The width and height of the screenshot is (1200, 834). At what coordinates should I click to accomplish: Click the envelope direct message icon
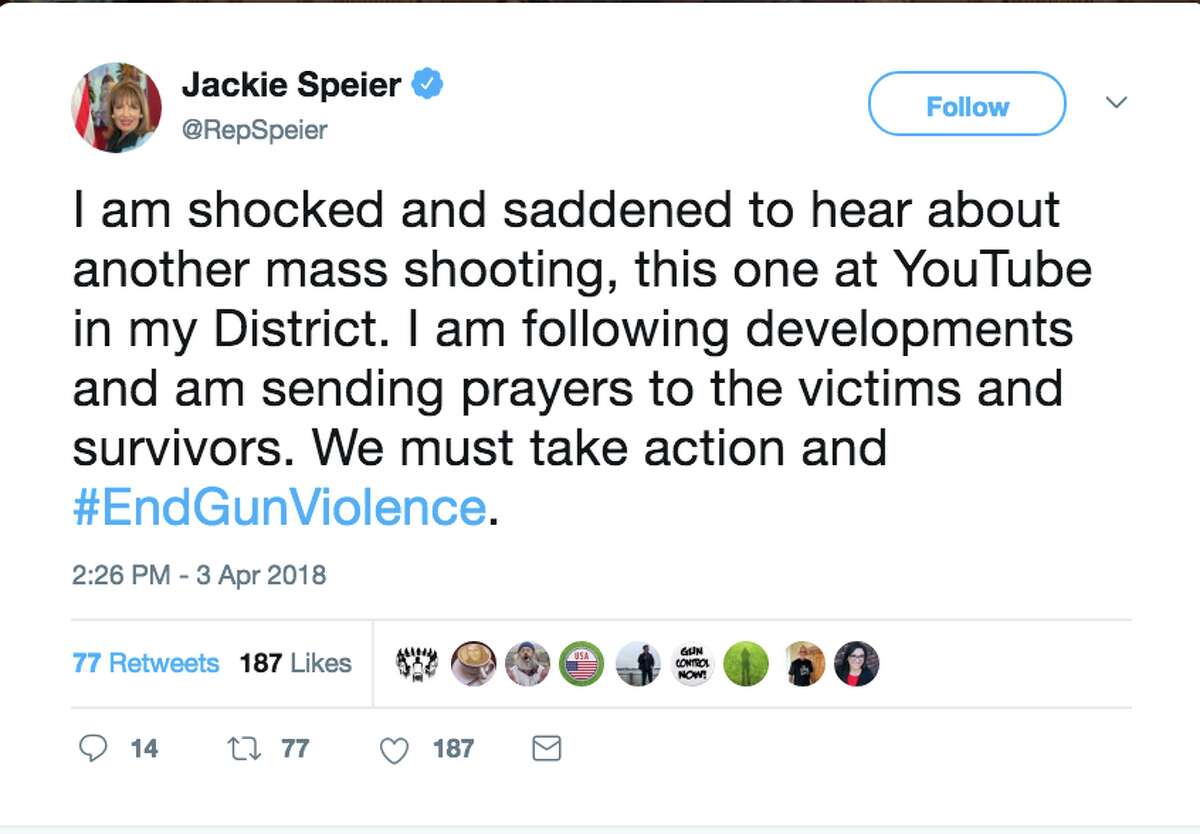[546, 748]
